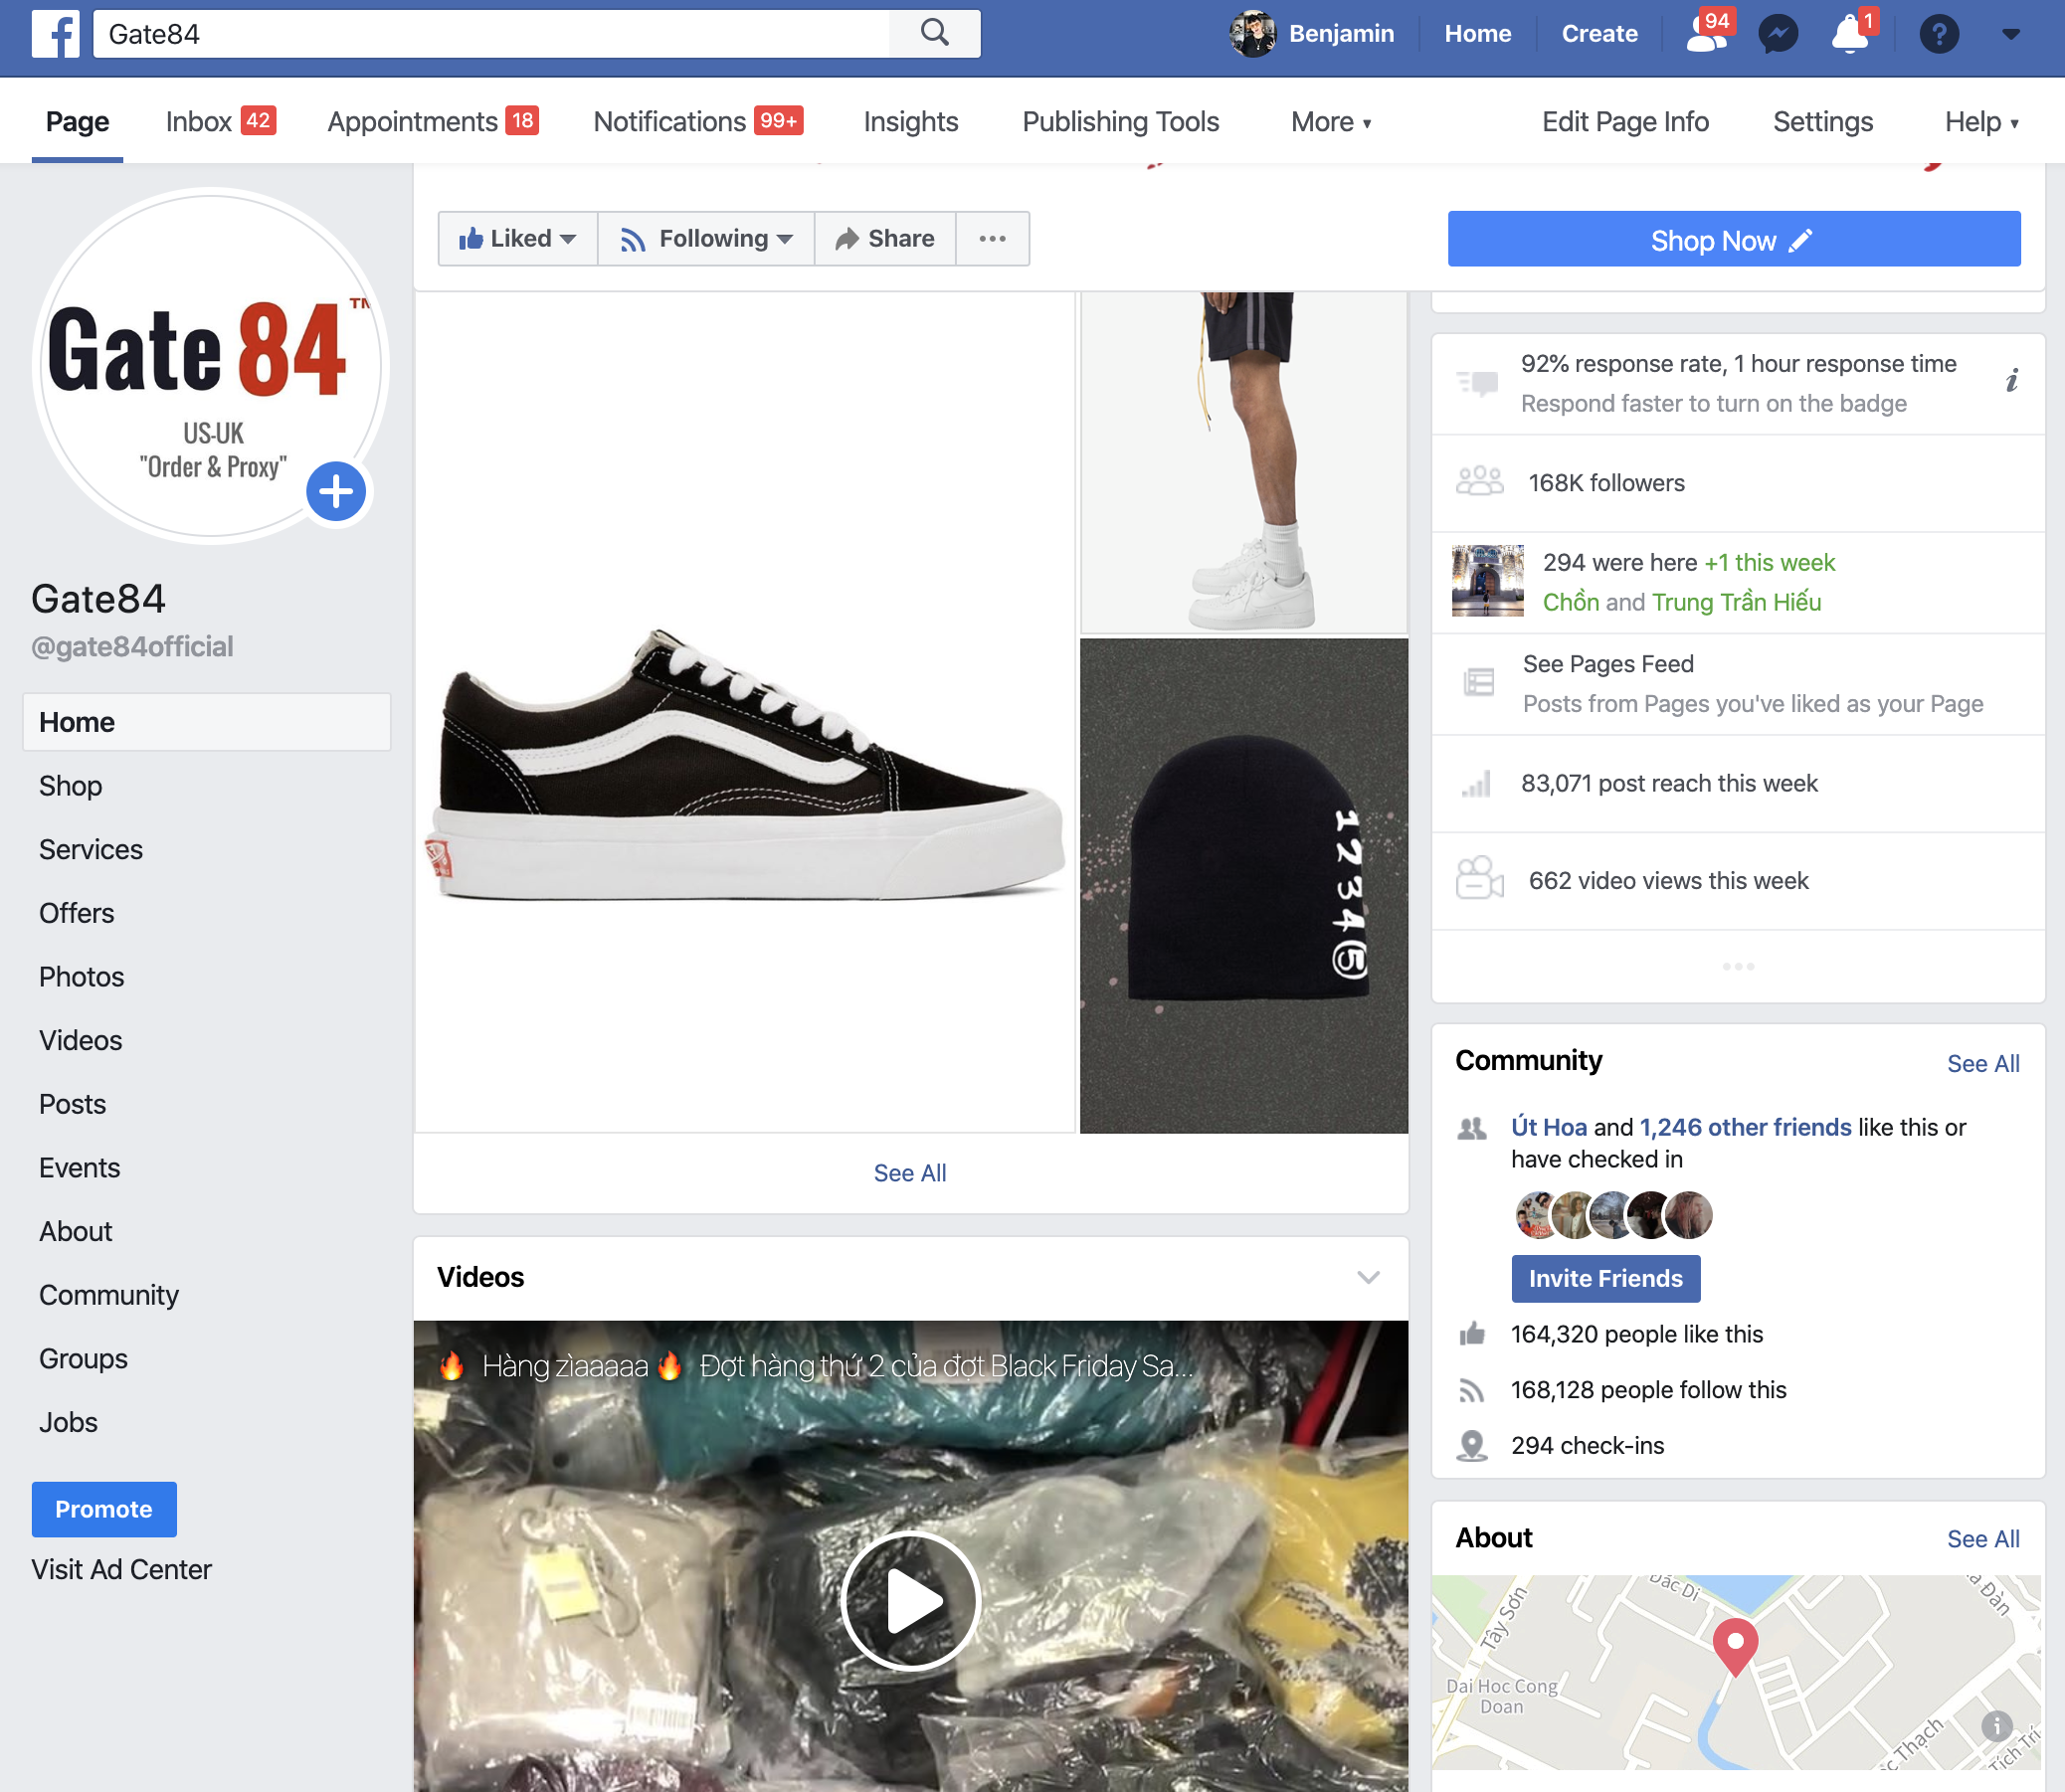Click the help question mark icon
The image size is (2065, 1792).
1938,34
